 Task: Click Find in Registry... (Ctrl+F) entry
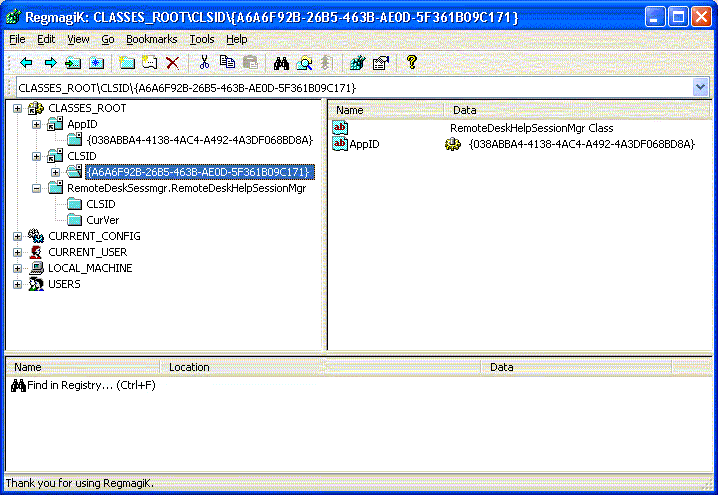pyautogui.click(x=91, y=386)
